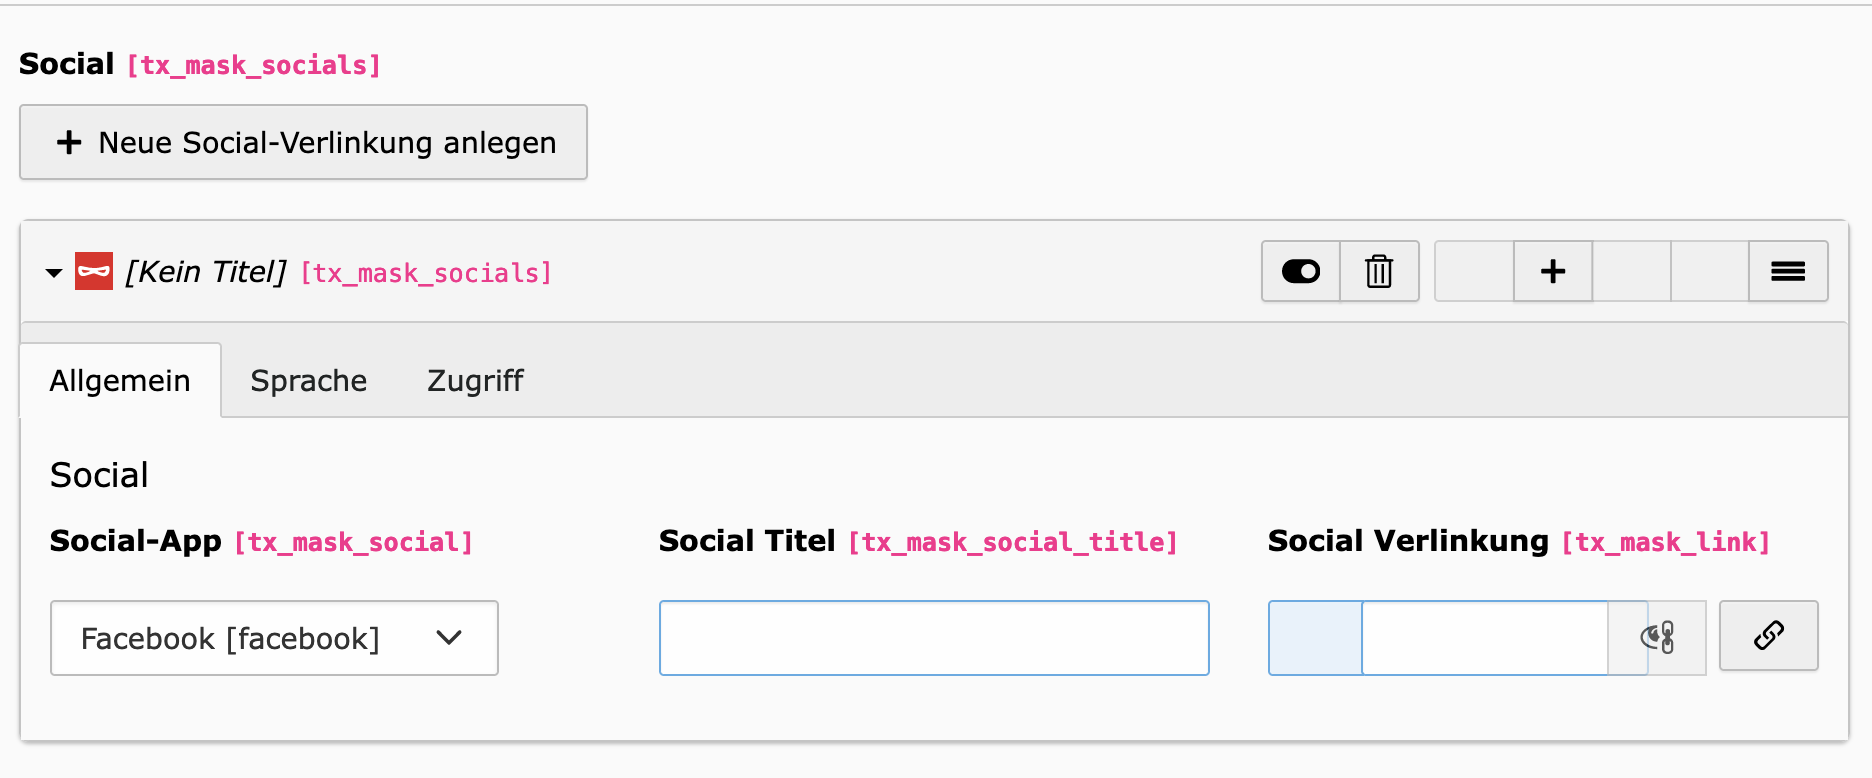Click blank button immediately left of hamburger

tap(1710, 271)
